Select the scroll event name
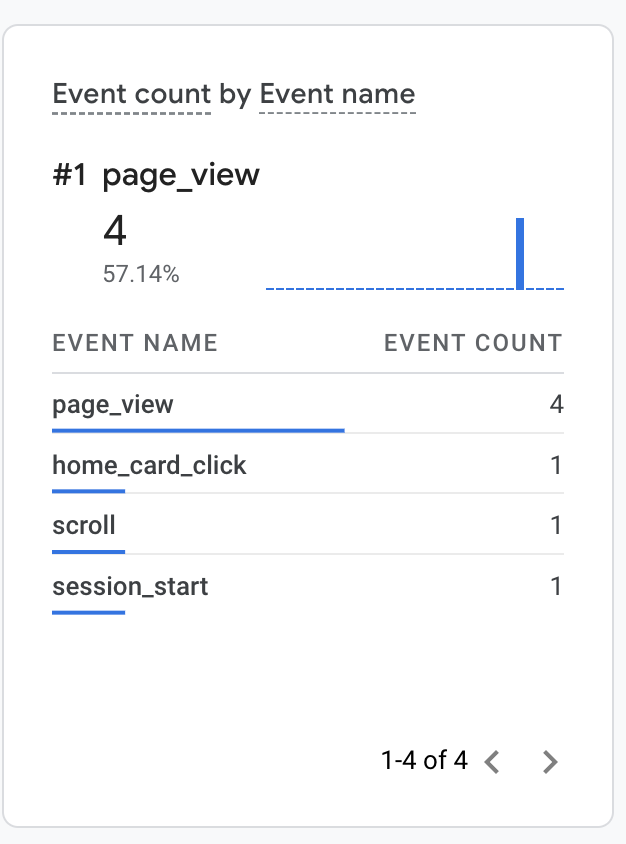The width and height of the screenshot is (626, 844). point(84,525)
